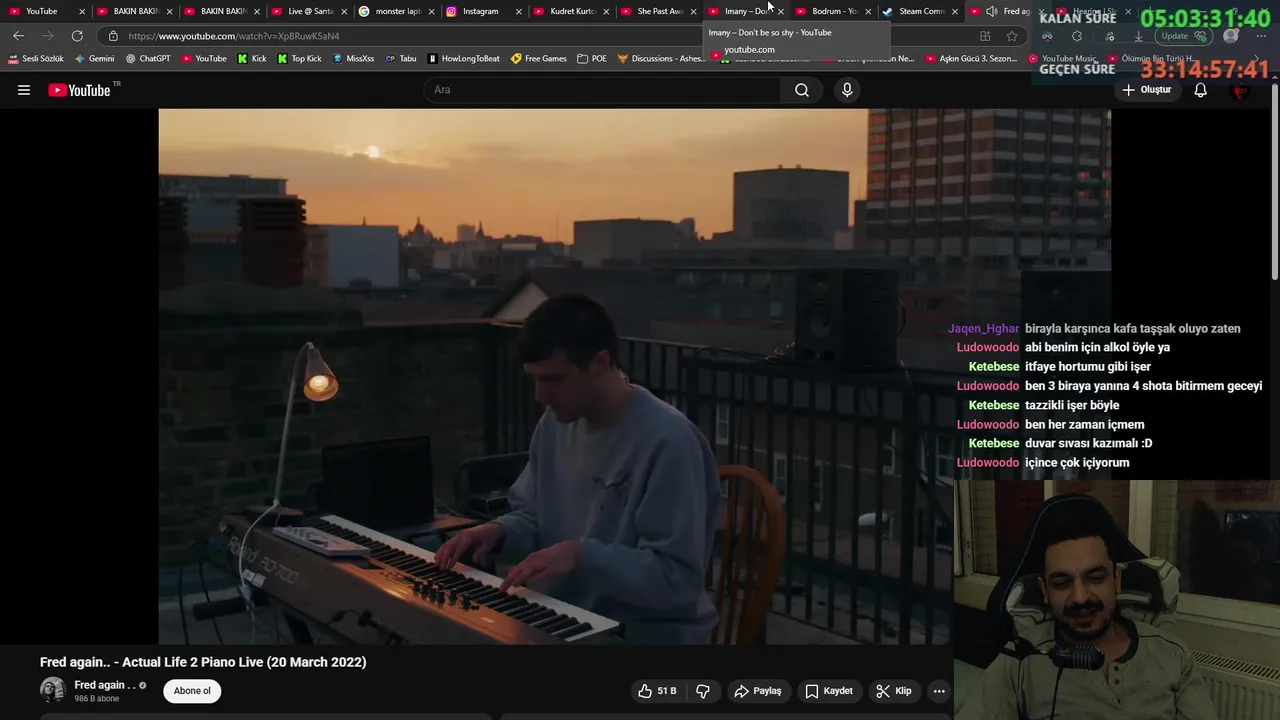Bookmark this page with star icon
Screen dimensions: 1280x720
[x=1012, y=36]
